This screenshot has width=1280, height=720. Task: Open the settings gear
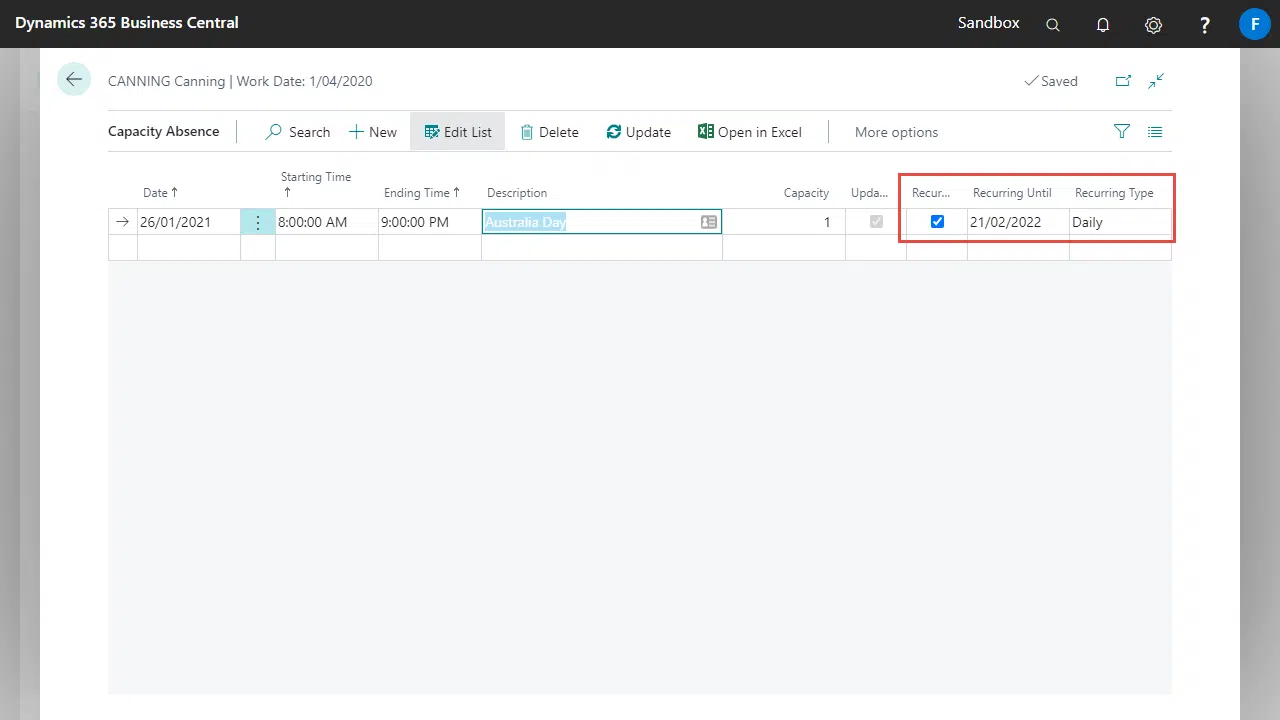pos(1153,25)
